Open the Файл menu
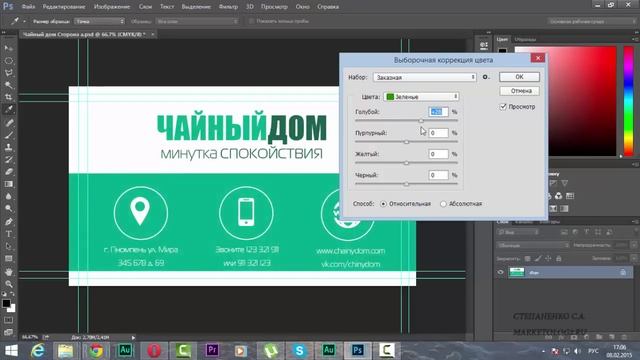The width and height of the screenshot is (640, 360). click(28, 7)
